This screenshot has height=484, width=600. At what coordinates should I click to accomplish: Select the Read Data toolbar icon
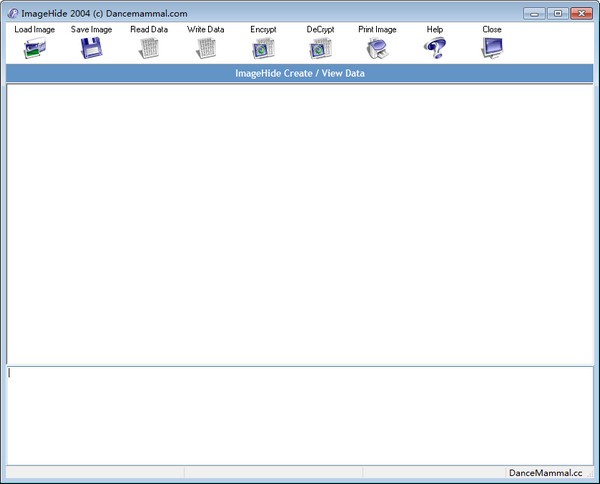[x=149, y=48]
